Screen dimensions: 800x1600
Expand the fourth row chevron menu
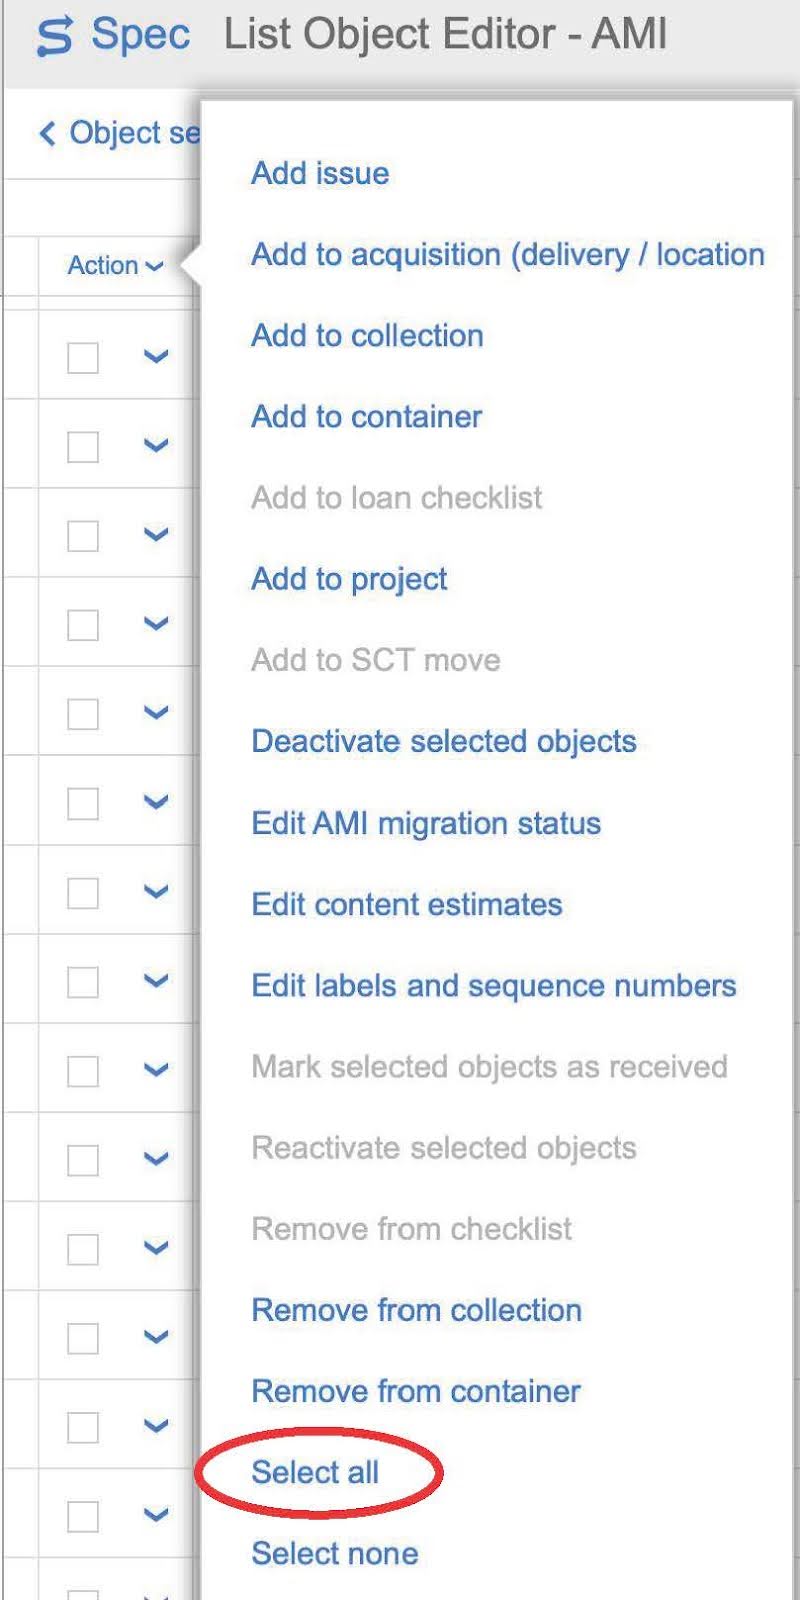coord(155,624)
